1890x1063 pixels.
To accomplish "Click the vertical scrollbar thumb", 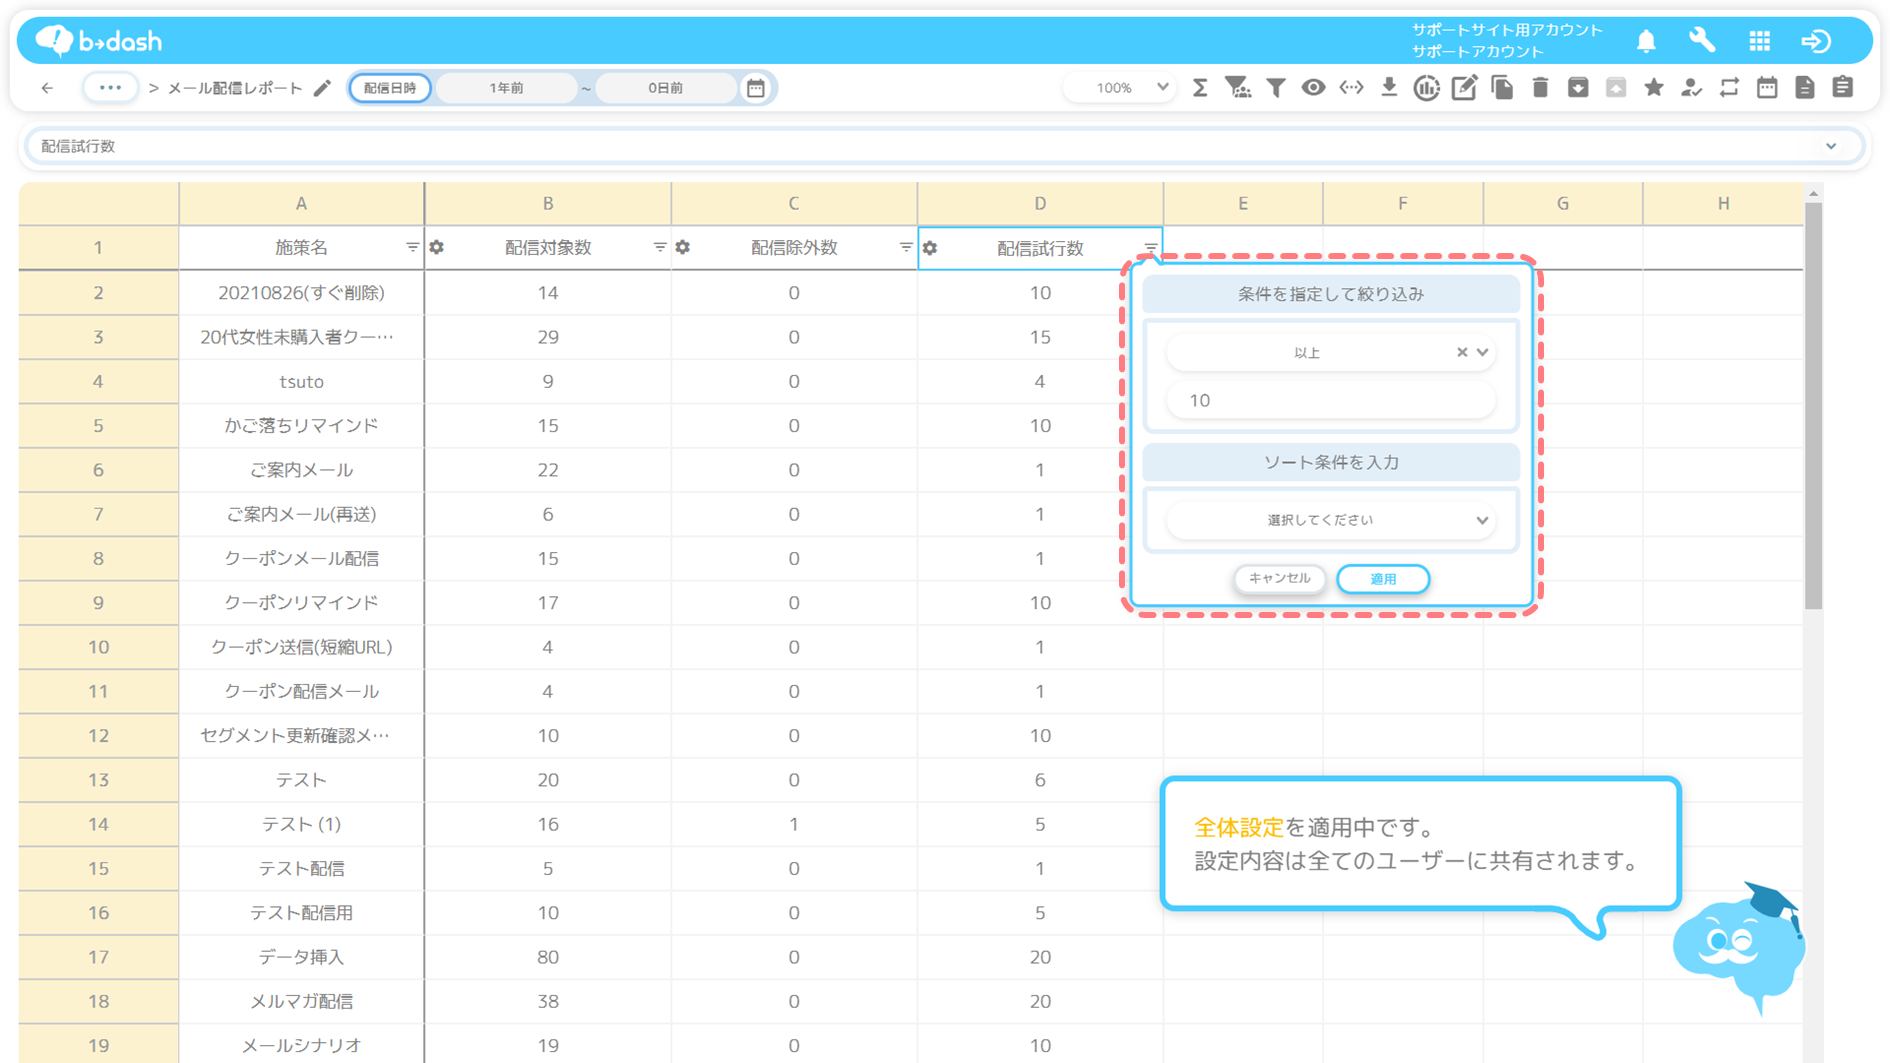I will point(1814,405).
